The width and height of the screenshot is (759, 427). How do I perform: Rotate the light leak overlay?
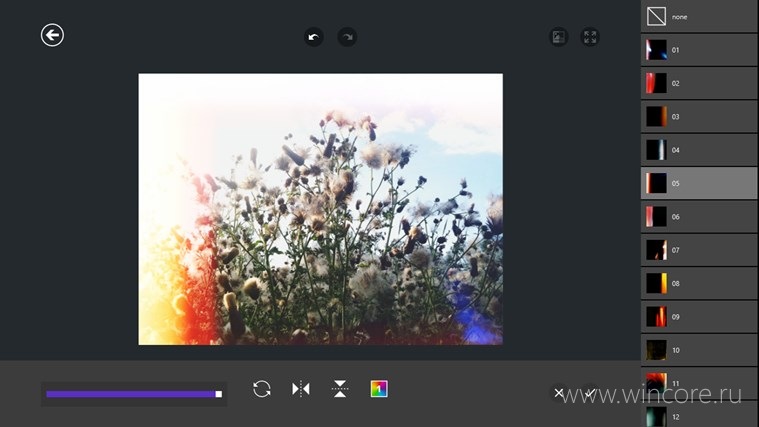pos(261,389)
